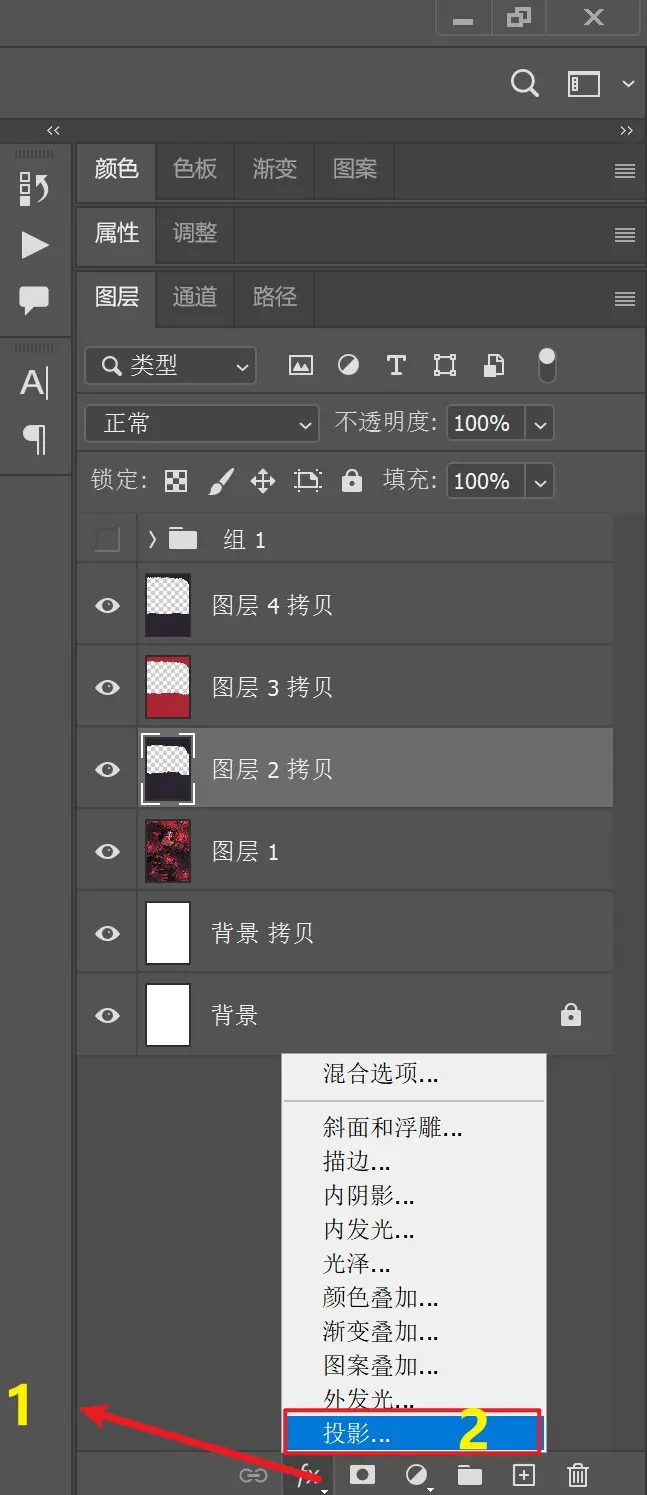Filter layers by pixel layers icon
The height and width of the screenshot is (1495, 647).
coord(301,366)
